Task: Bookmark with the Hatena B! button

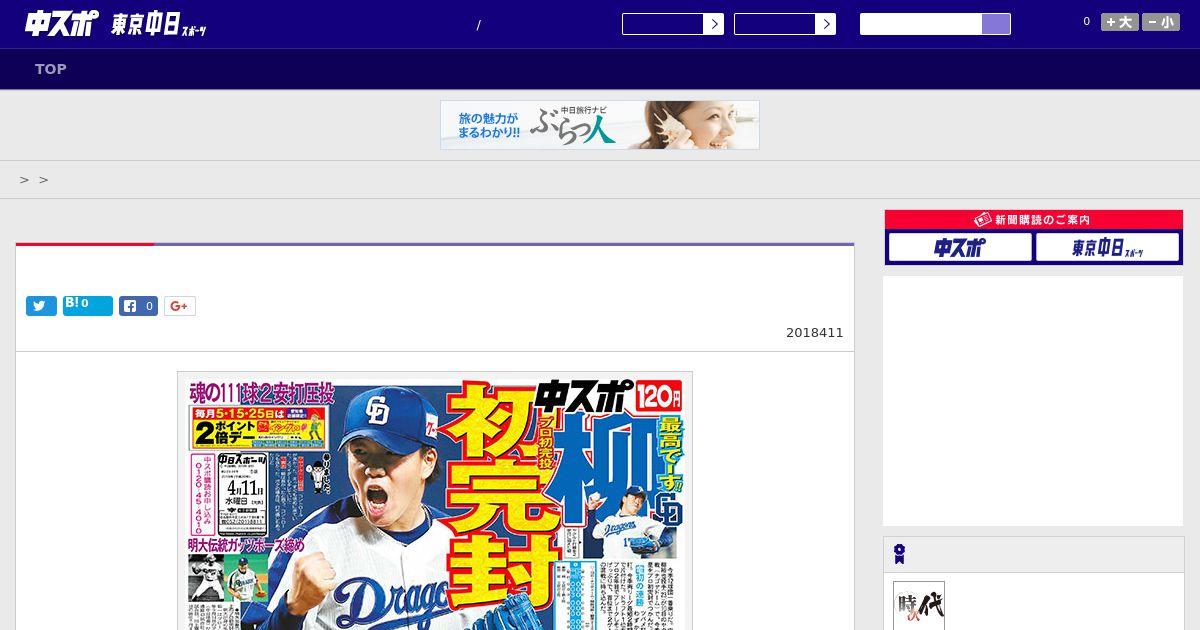Action: pyautogui.click(x=88, y=306)
